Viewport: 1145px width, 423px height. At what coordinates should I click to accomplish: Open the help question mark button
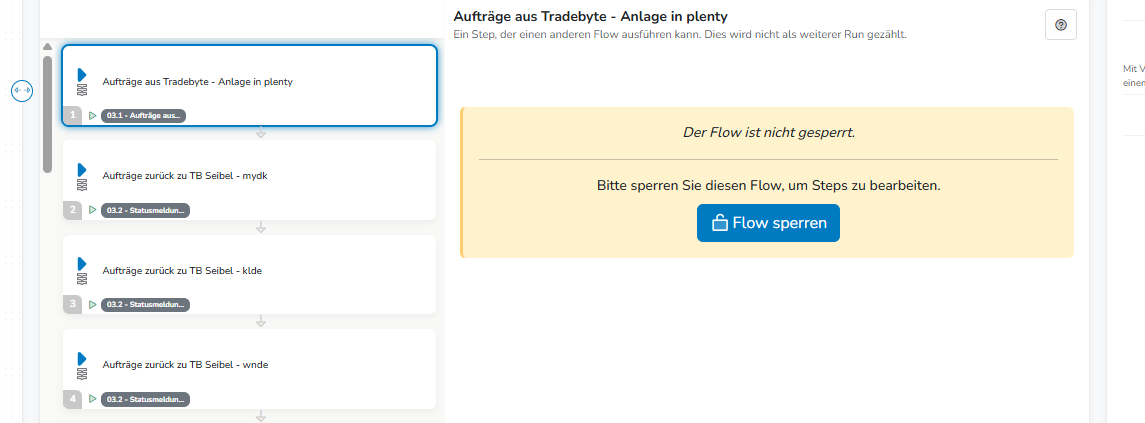click(1061, 25)
